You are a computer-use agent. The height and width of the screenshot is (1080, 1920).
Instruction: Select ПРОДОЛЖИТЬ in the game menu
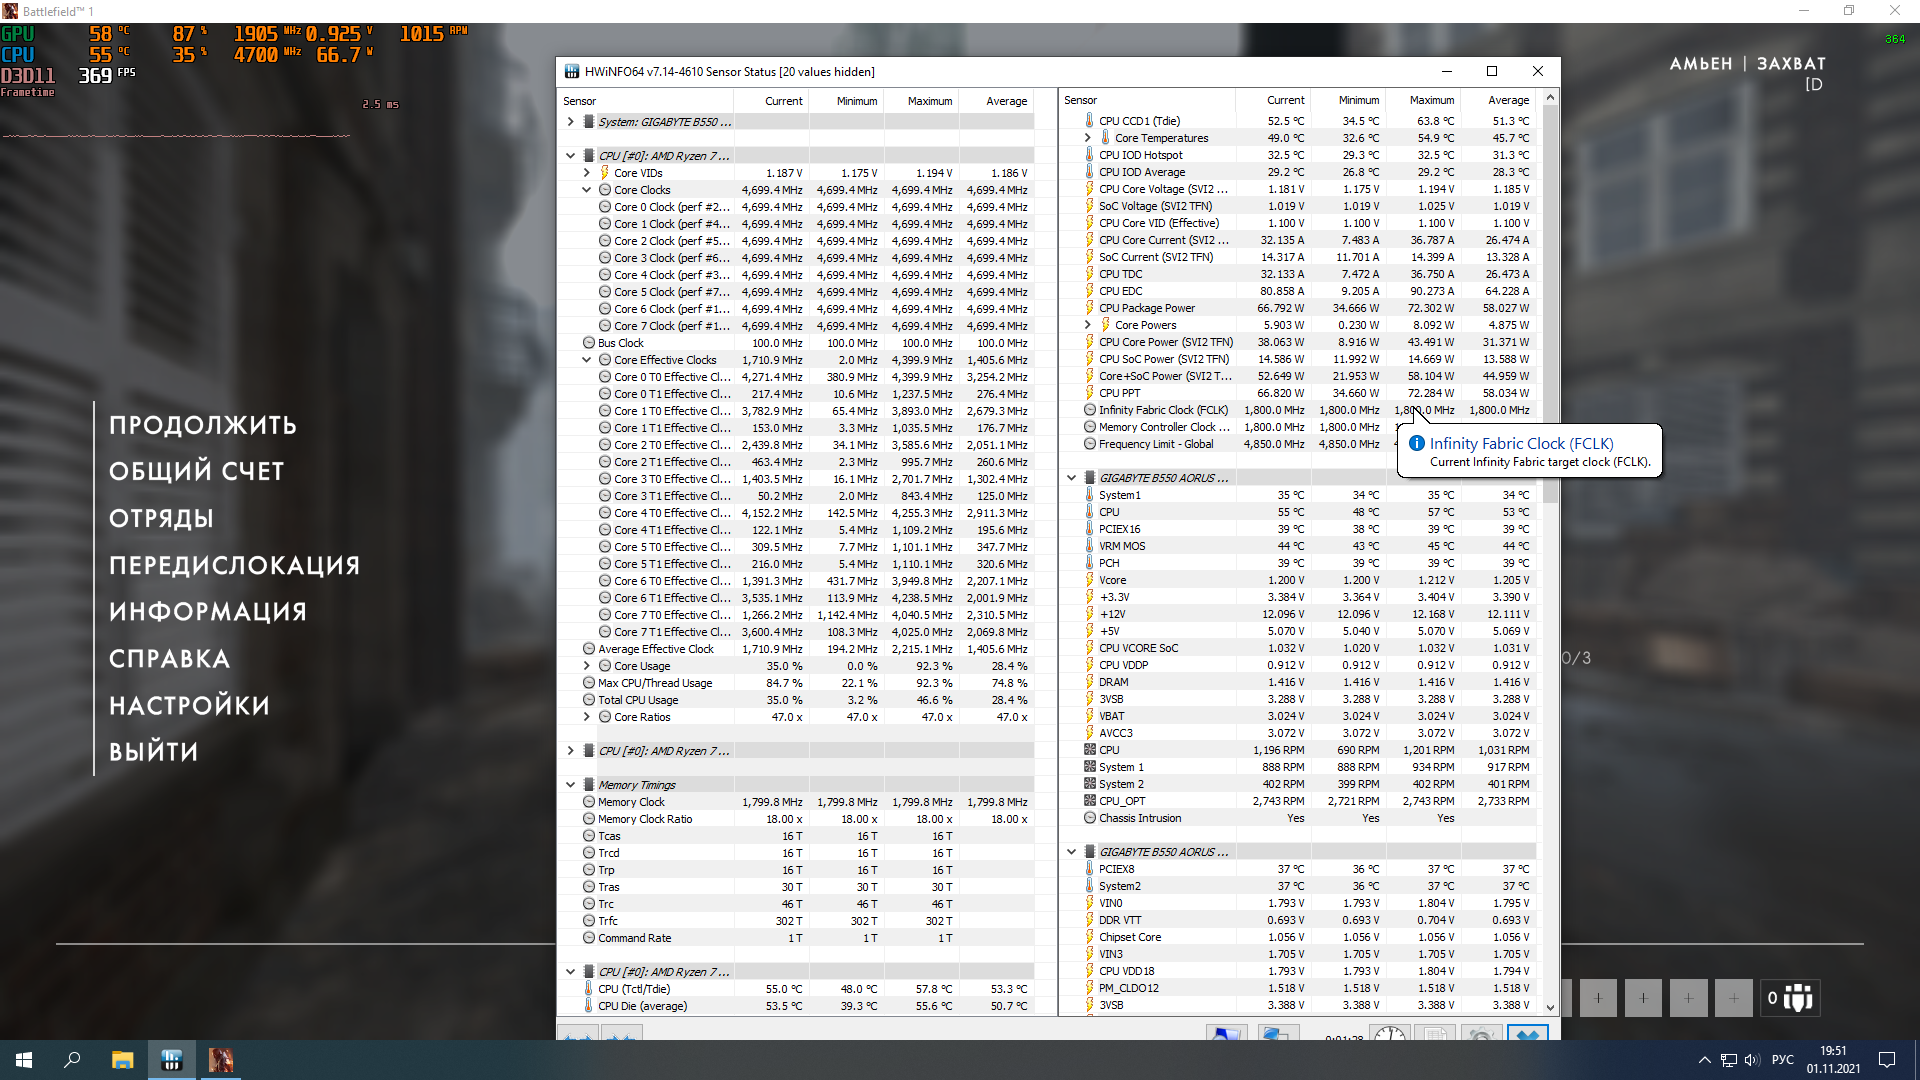click(203, 425)
